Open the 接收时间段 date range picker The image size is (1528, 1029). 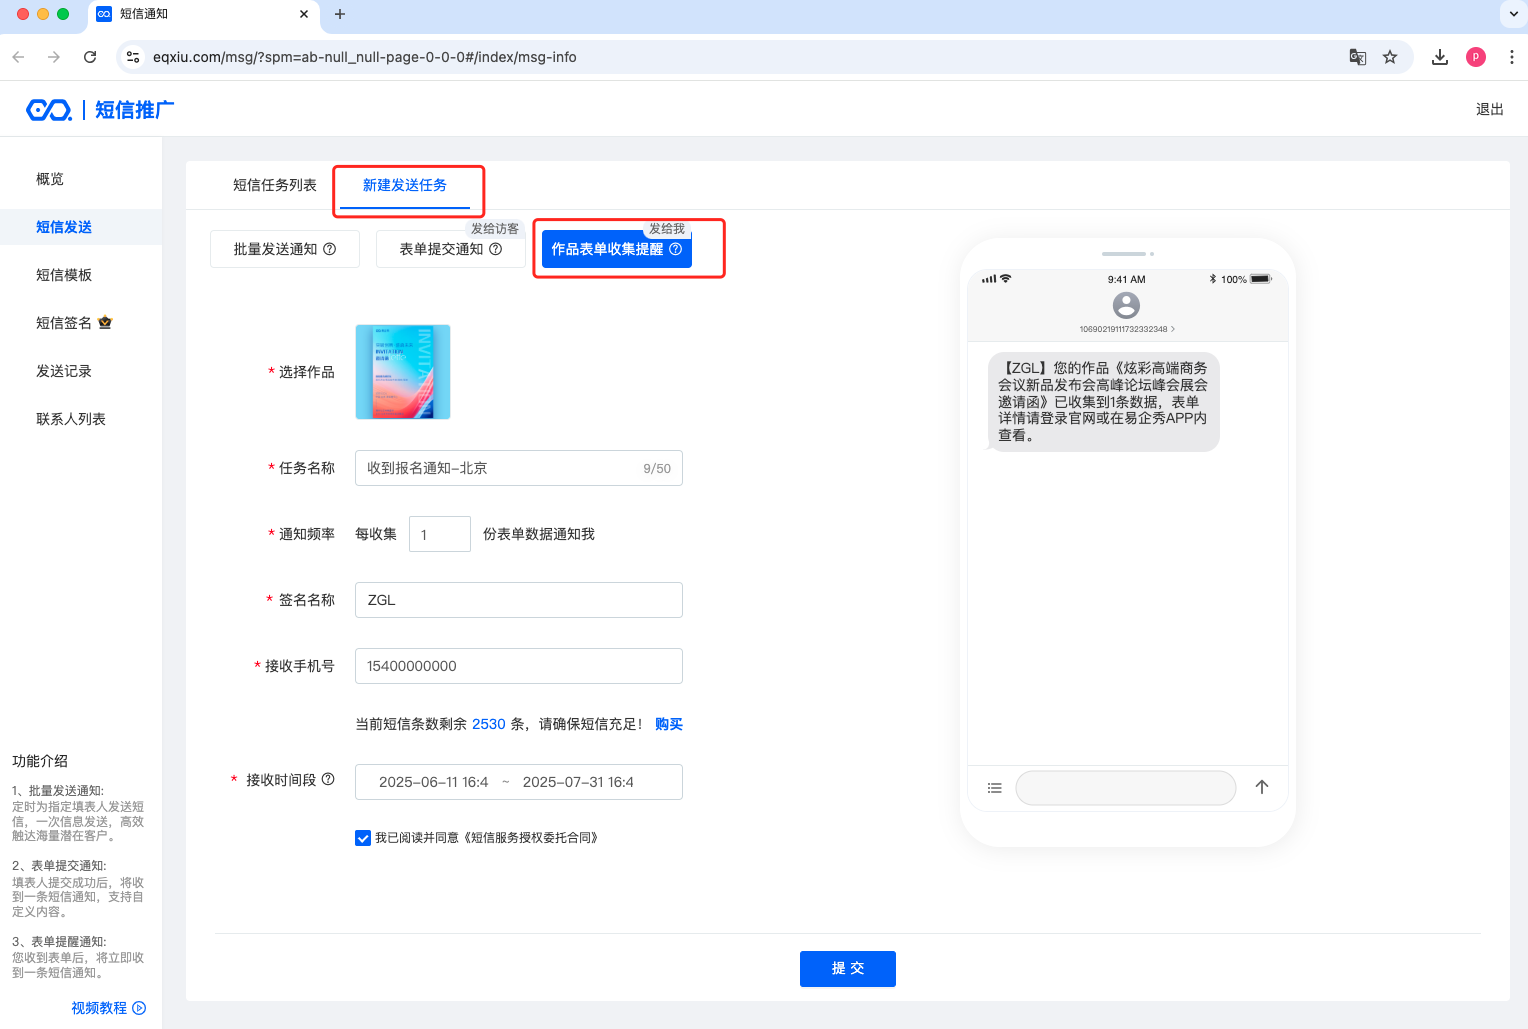pos(518,782)
